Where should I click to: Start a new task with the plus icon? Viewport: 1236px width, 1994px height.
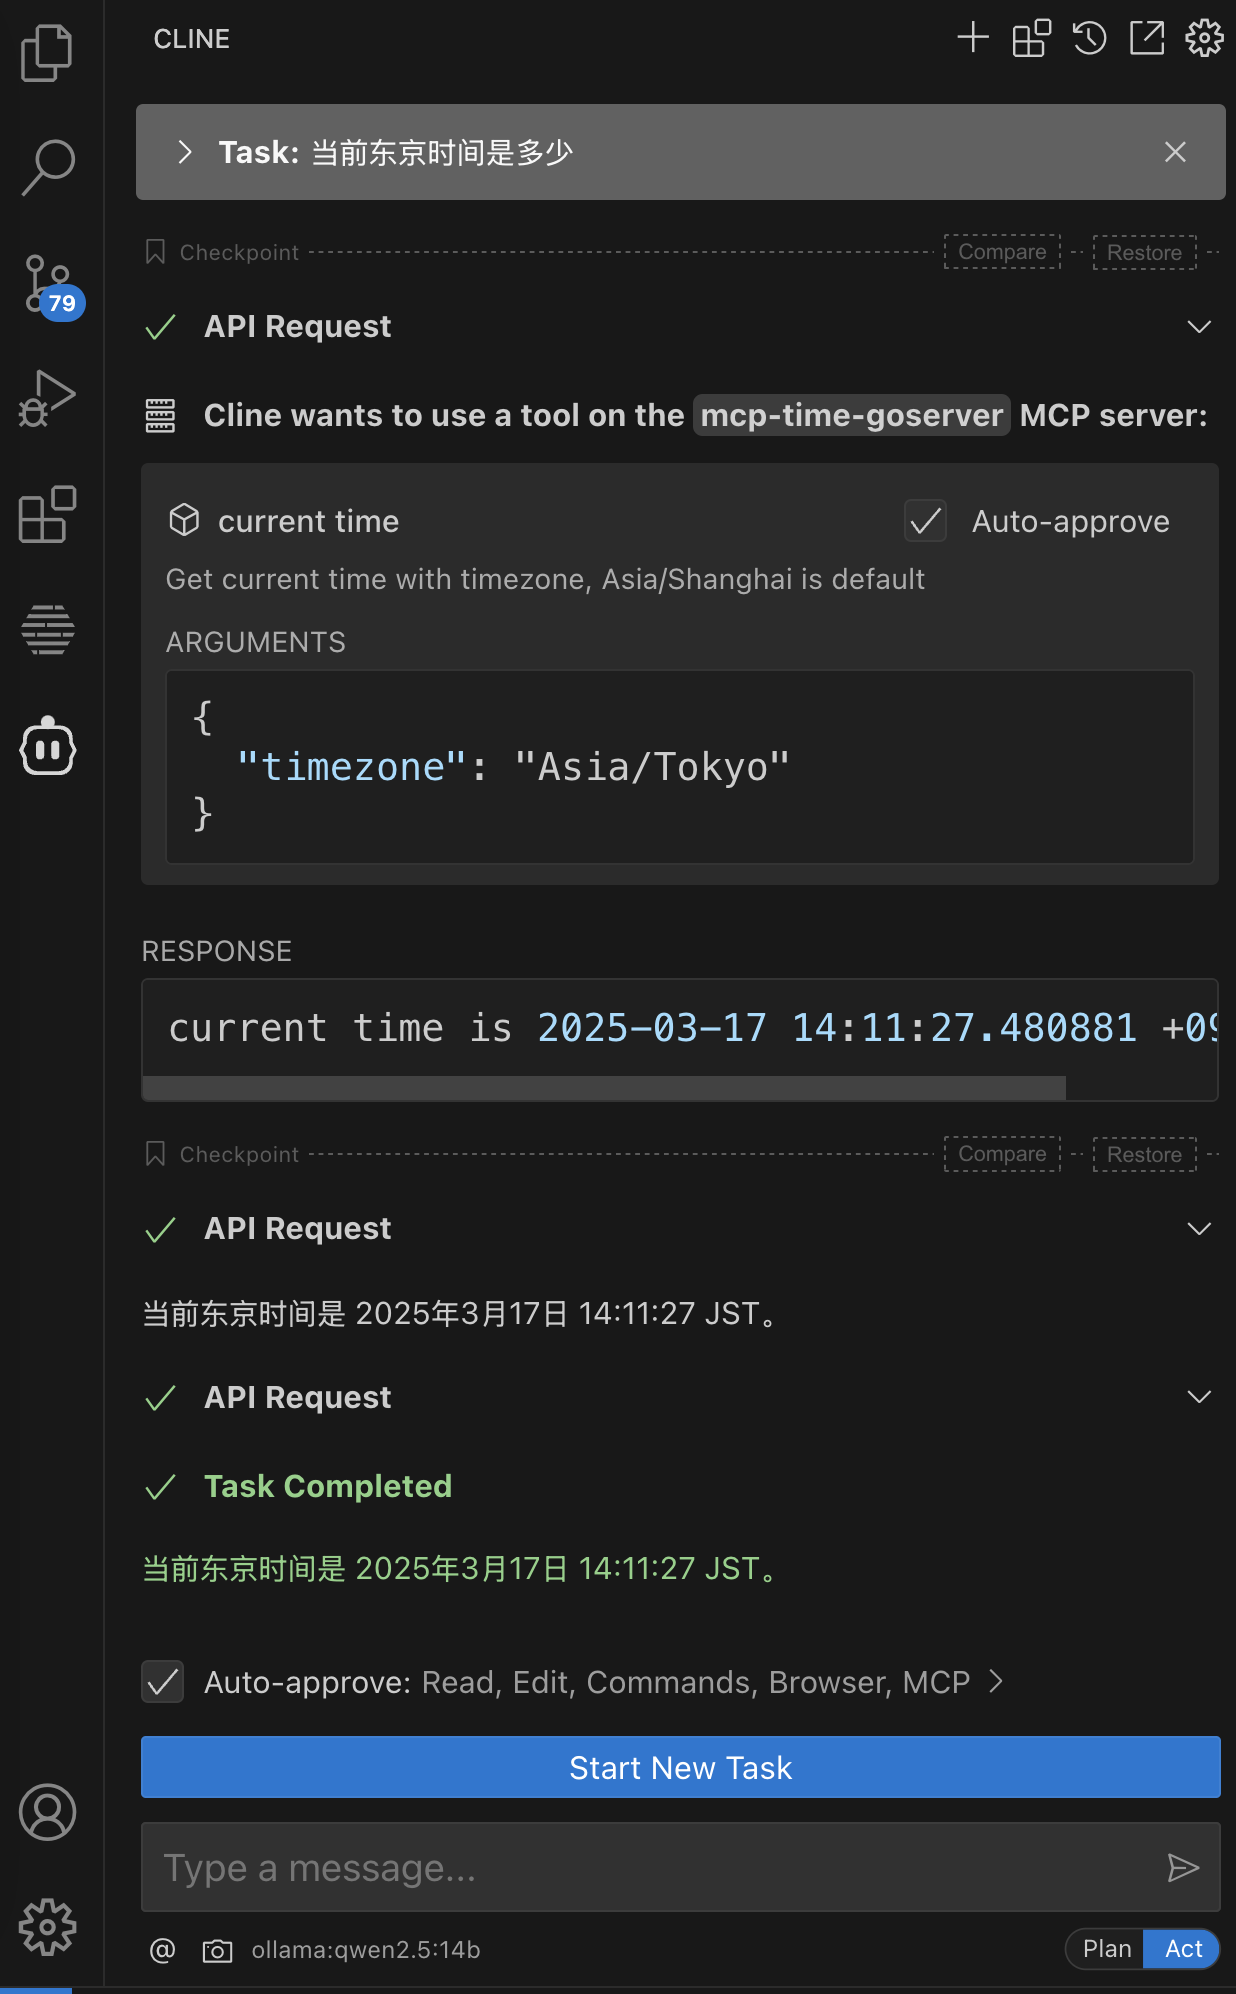click(x=972, y=39)
